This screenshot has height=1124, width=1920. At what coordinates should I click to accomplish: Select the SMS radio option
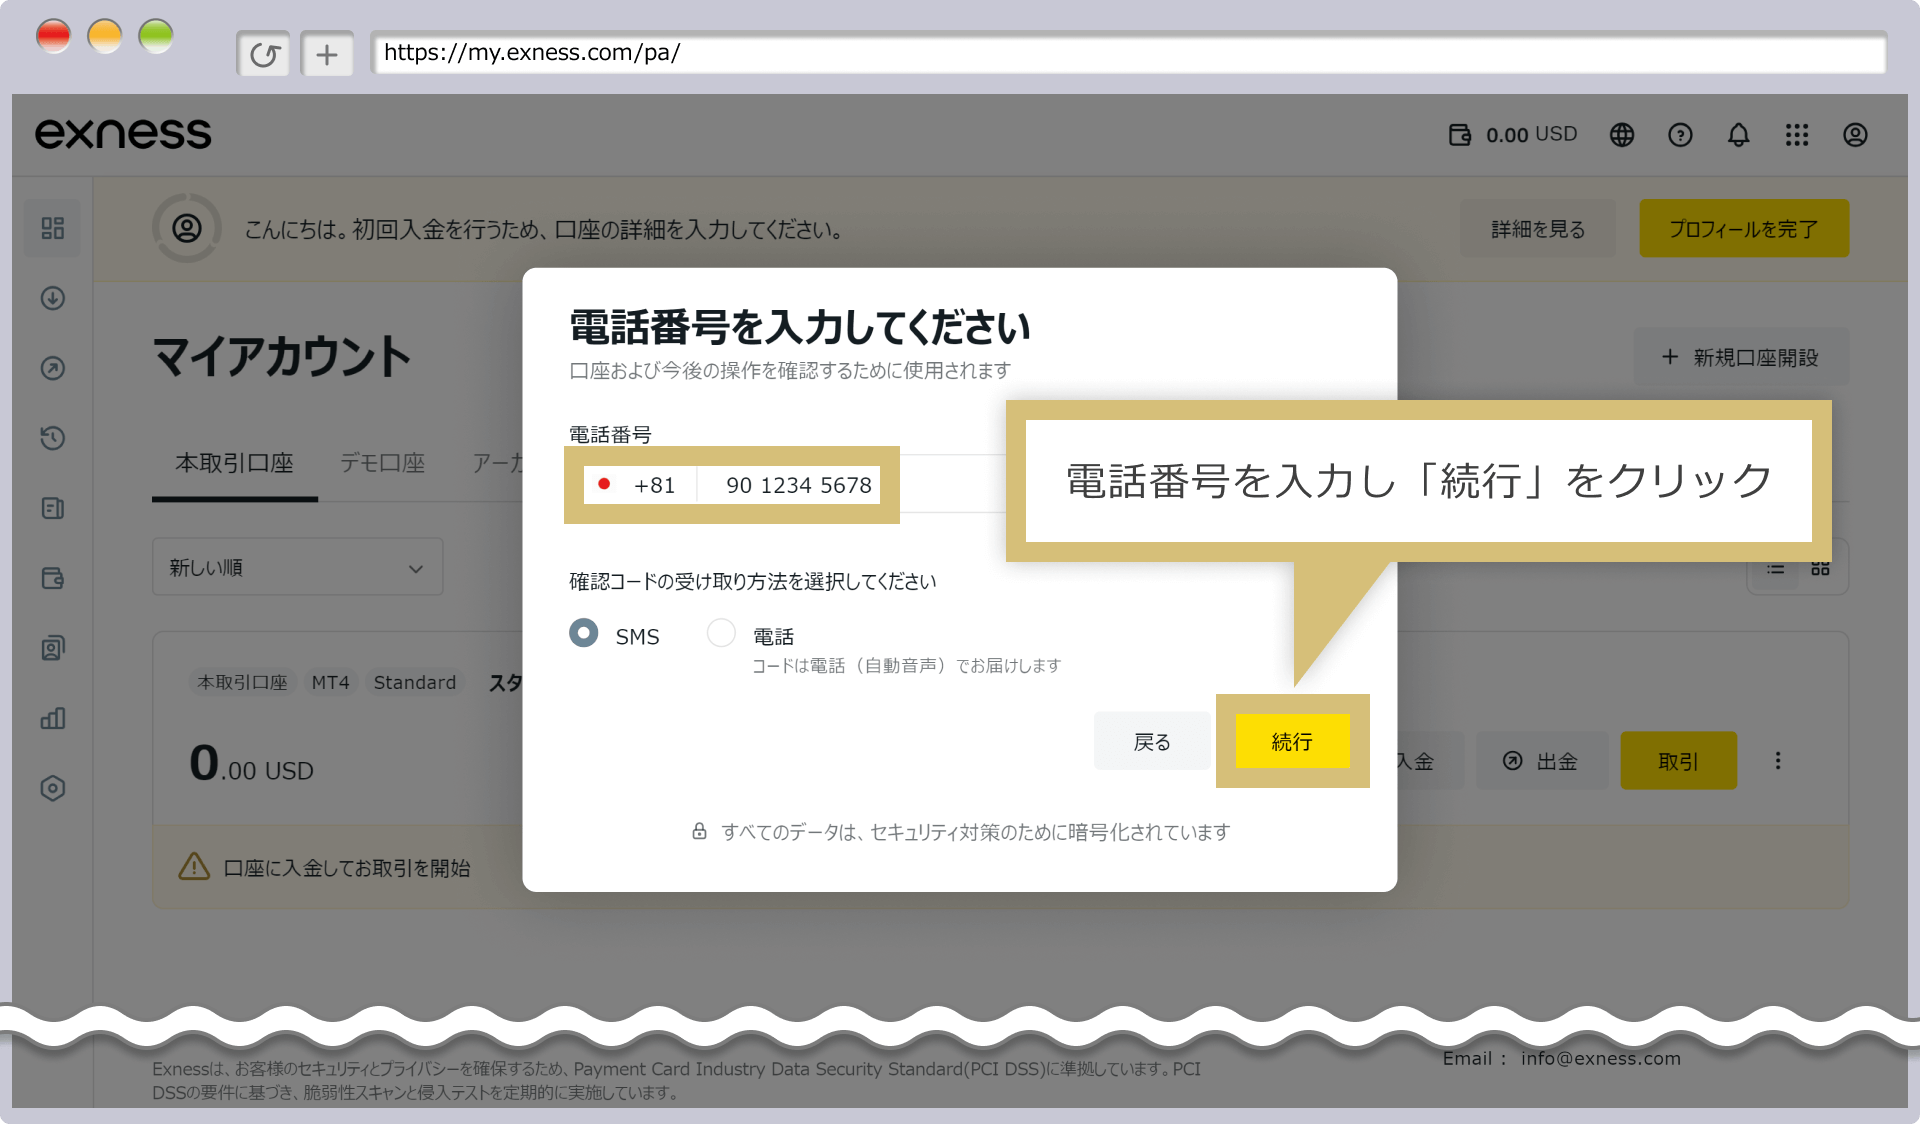tap(584, 633)
